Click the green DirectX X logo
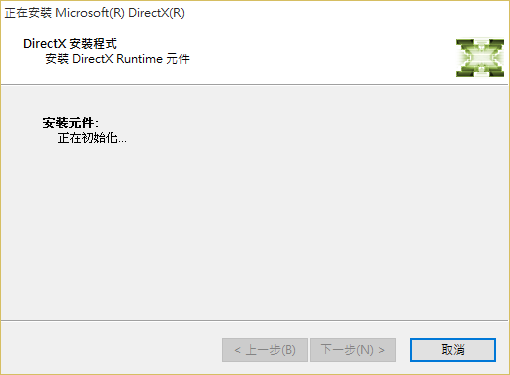 (x=480, y=58)
